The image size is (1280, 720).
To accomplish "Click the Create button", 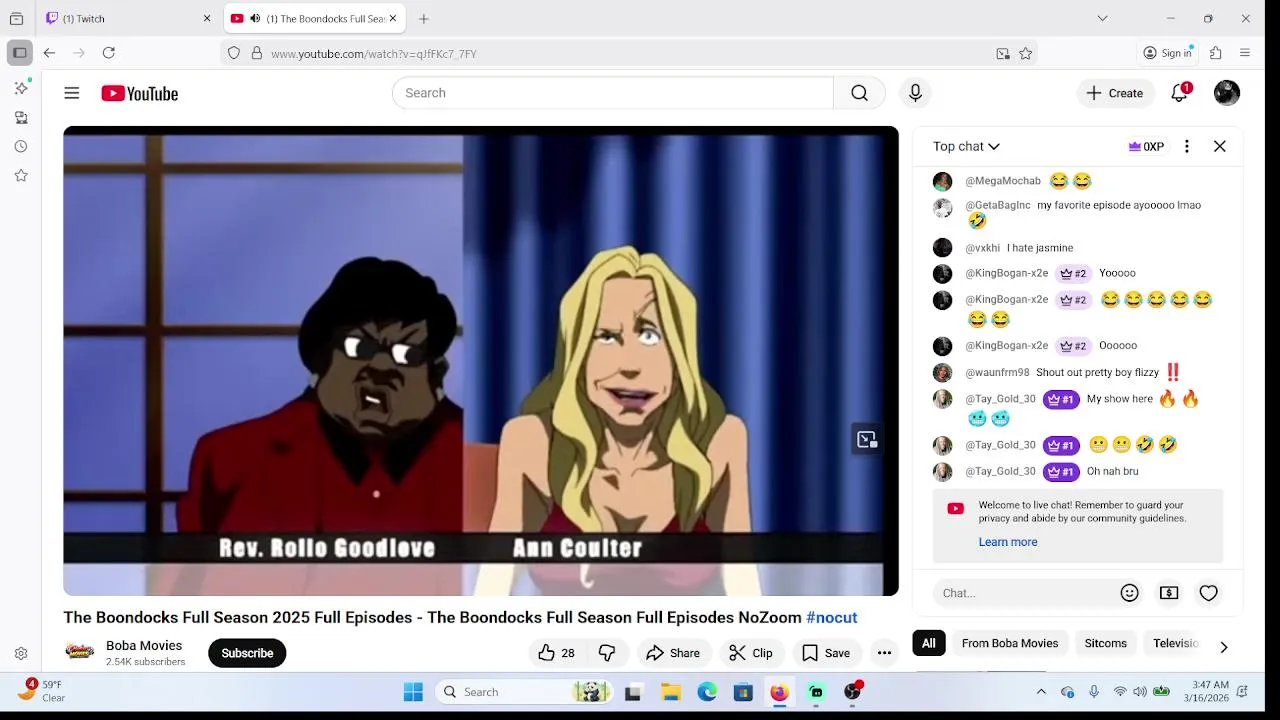I will [x=1115, y=93].
